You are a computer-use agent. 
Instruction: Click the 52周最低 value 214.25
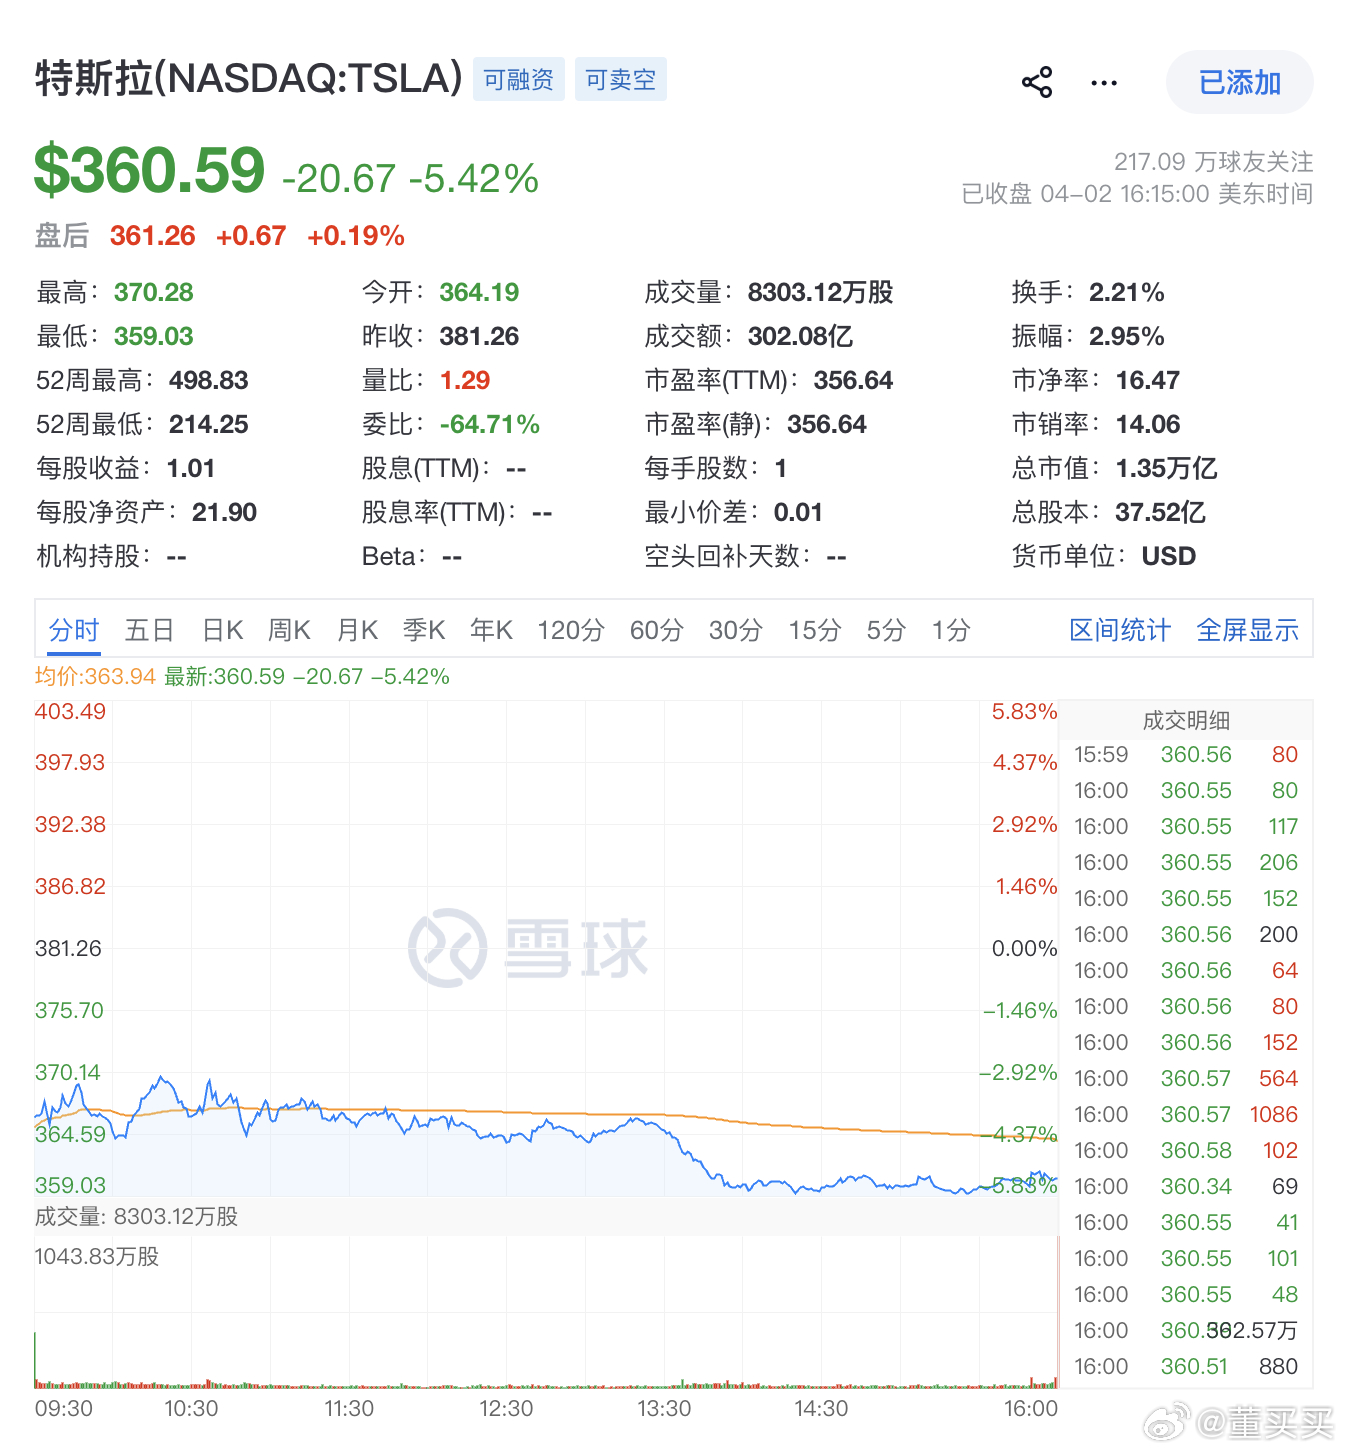[208, 424]
